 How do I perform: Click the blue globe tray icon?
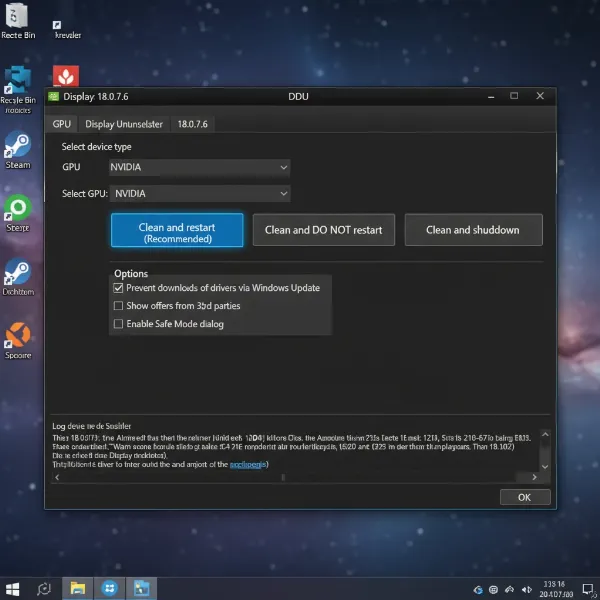[478, 590]
